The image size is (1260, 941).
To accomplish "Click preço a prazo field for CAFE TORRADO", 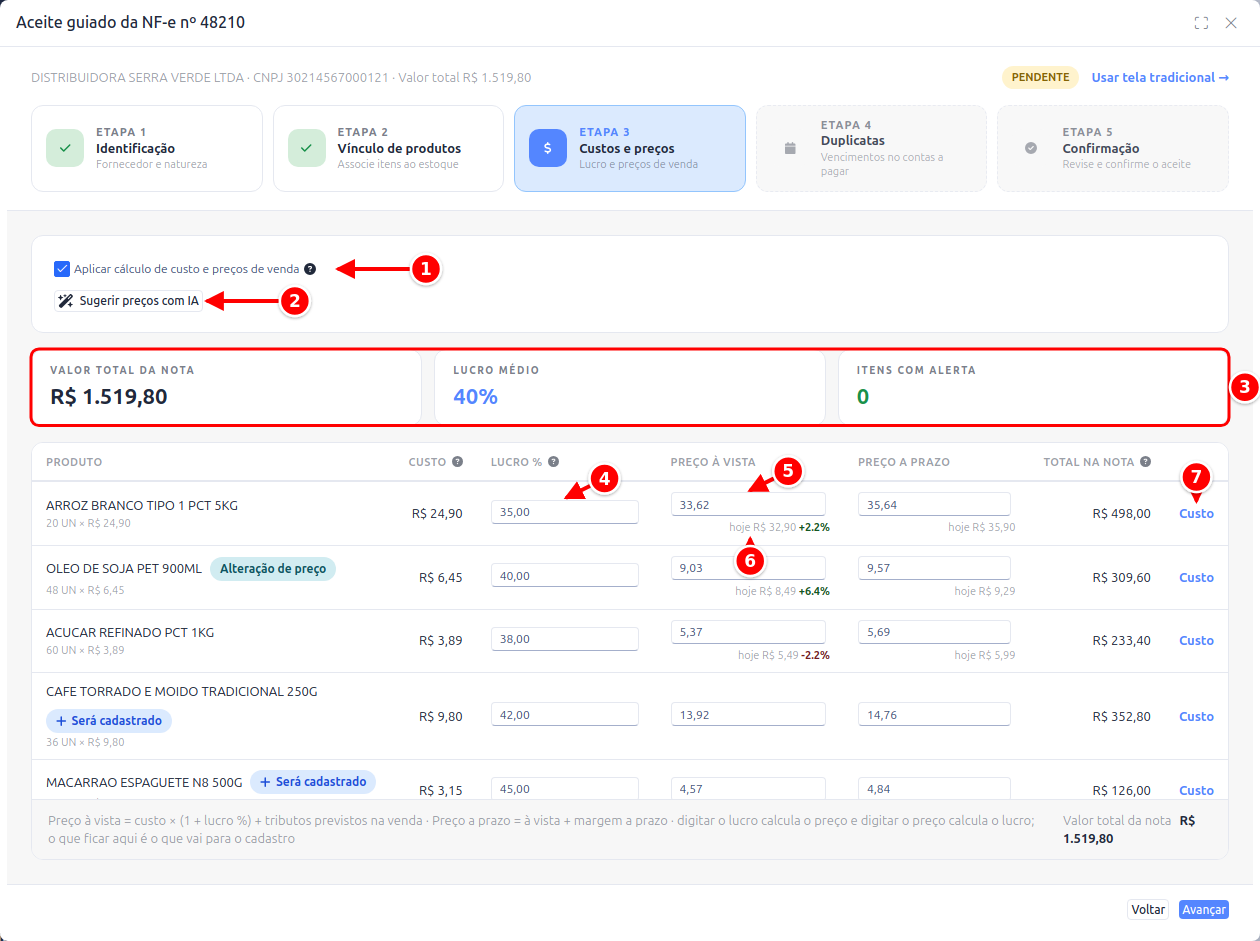I will [x=935, y=715].
